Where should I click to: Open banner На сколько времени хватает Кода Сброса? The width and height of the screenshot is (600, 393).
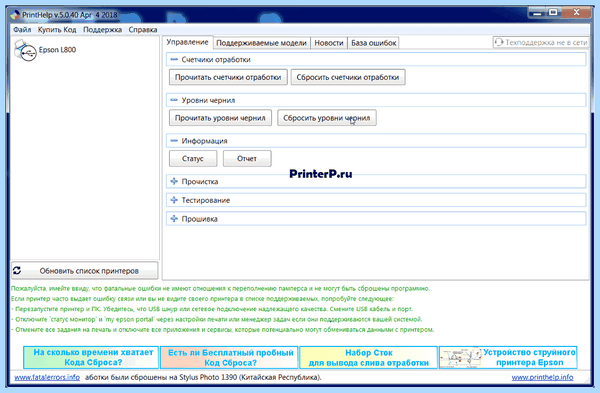point(91,357)
